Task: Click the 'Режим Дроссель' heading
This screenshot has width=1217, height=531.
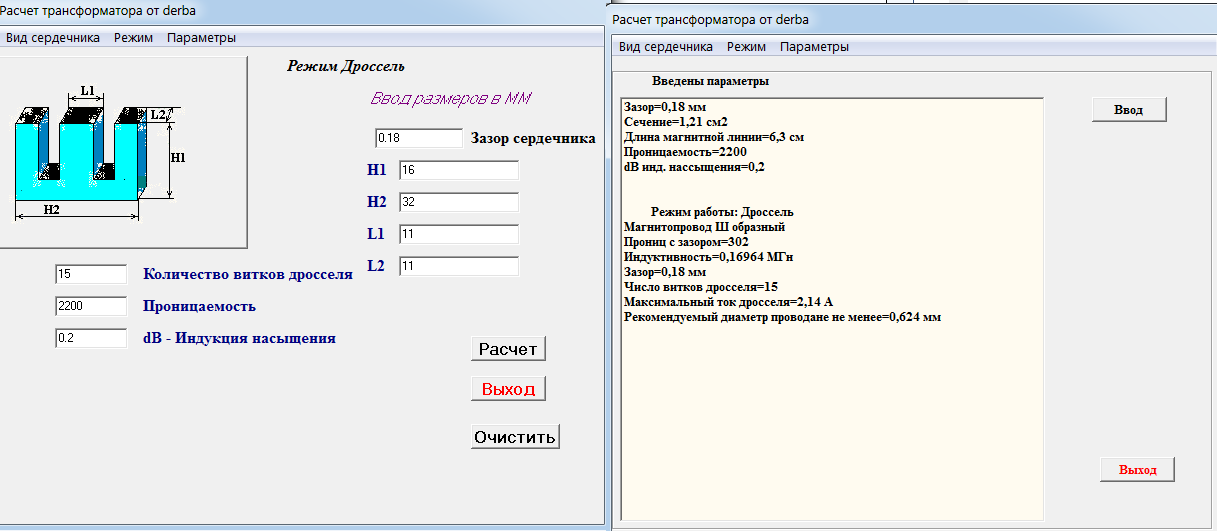Action: [346, 67]
